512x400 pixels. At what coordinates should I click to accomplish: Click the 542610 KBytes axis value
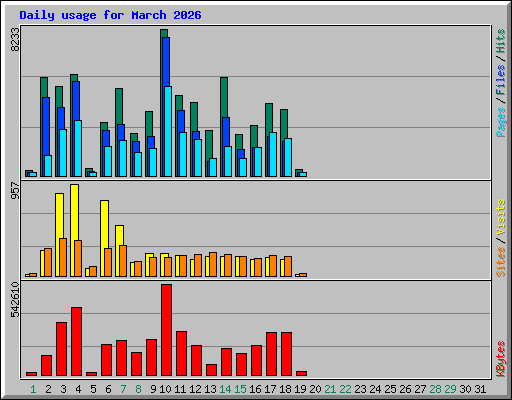pyautogui.click(x=15, y=300)
